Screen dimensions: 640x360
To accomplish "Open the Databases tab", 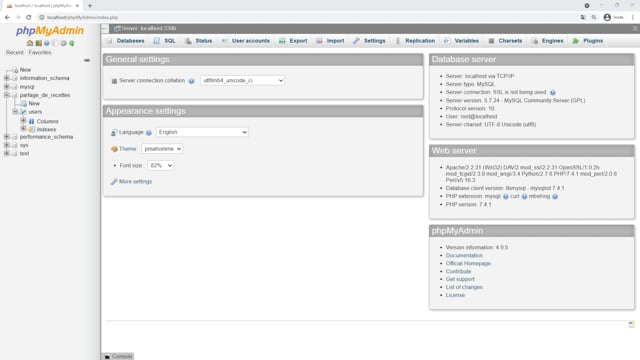I will pos(125,41).
